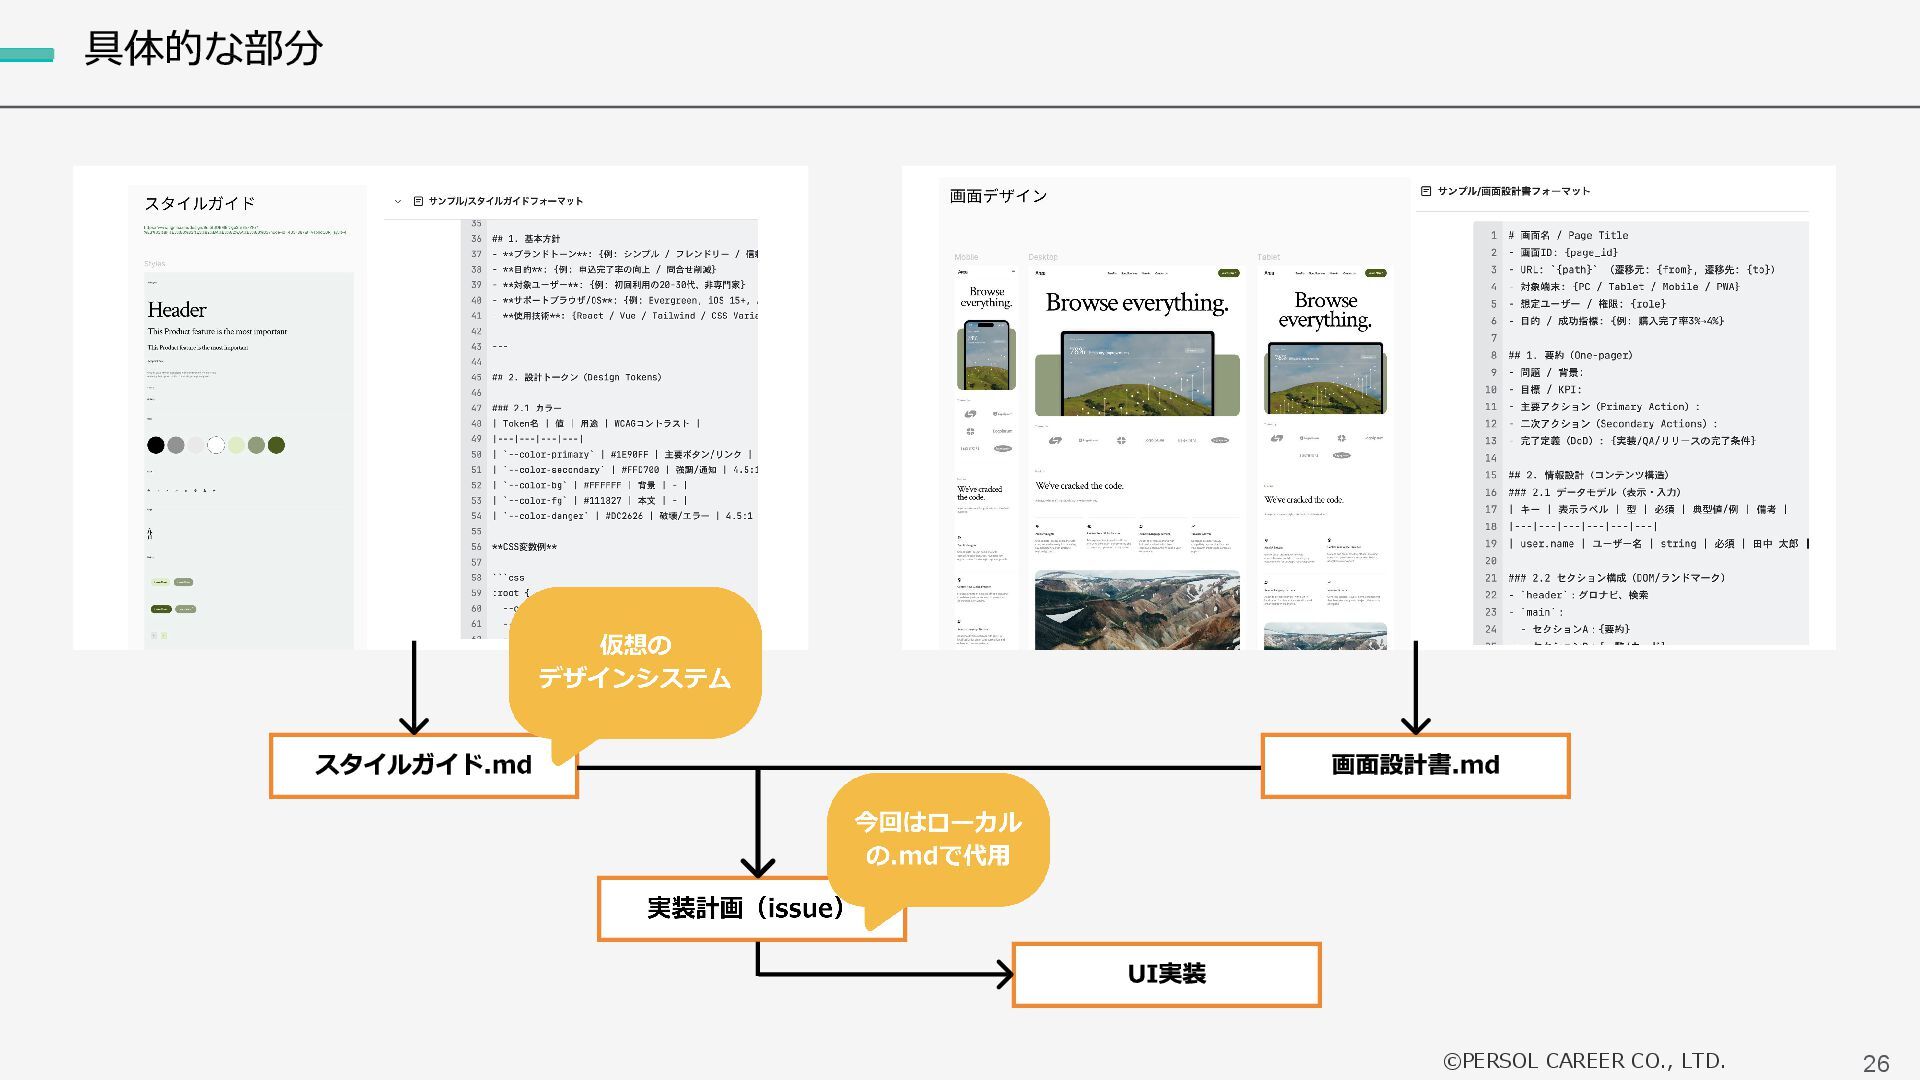Click the document icon beside サンプル/スタイルガイドフォーマット

[x=418, y=201]
